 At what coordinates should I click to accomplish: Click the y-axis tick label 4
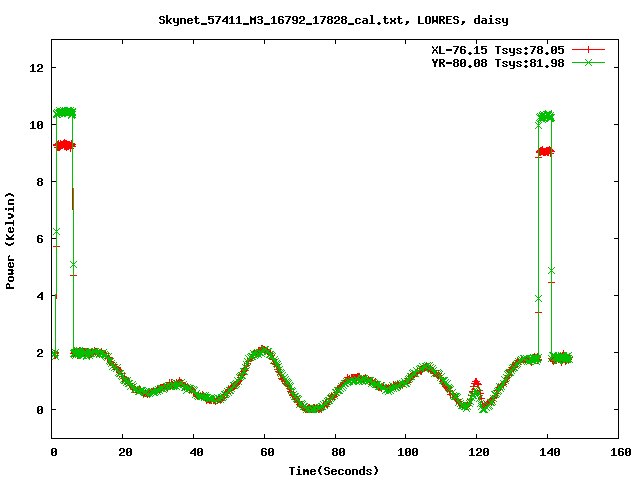pos(40,296)
